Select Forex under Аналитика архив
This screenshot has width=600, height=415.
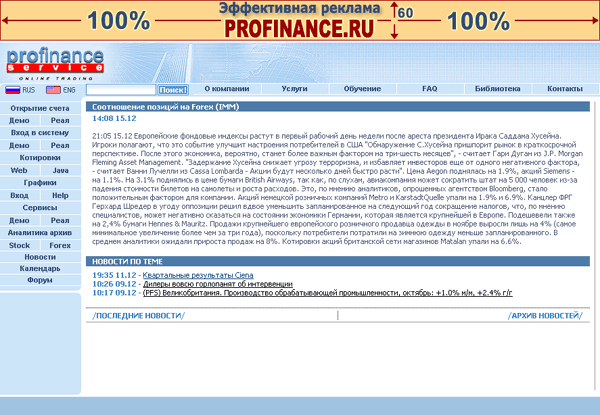point(60,244)
